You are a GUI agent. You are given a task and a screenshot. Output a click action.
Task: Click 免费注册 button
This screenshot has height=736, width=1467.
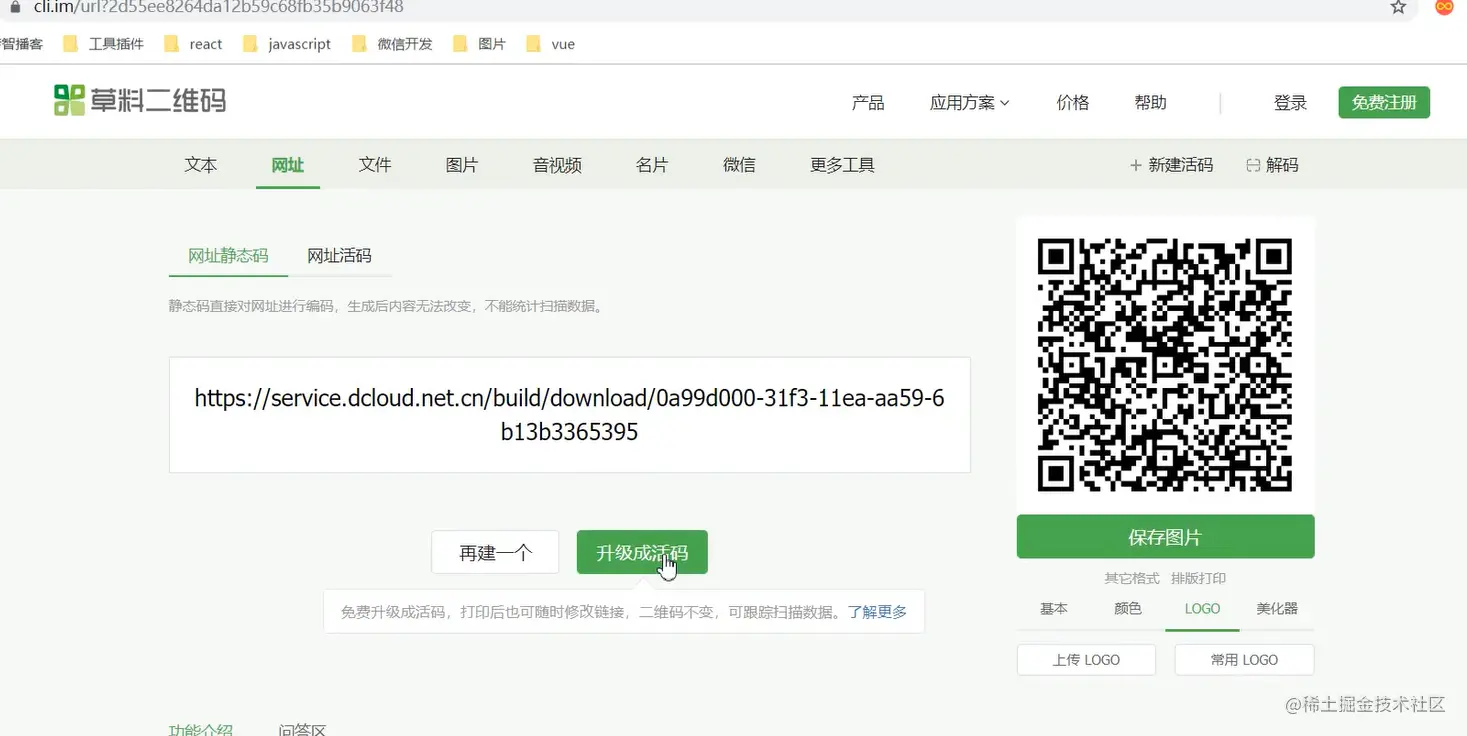[x=1384, y=102]
